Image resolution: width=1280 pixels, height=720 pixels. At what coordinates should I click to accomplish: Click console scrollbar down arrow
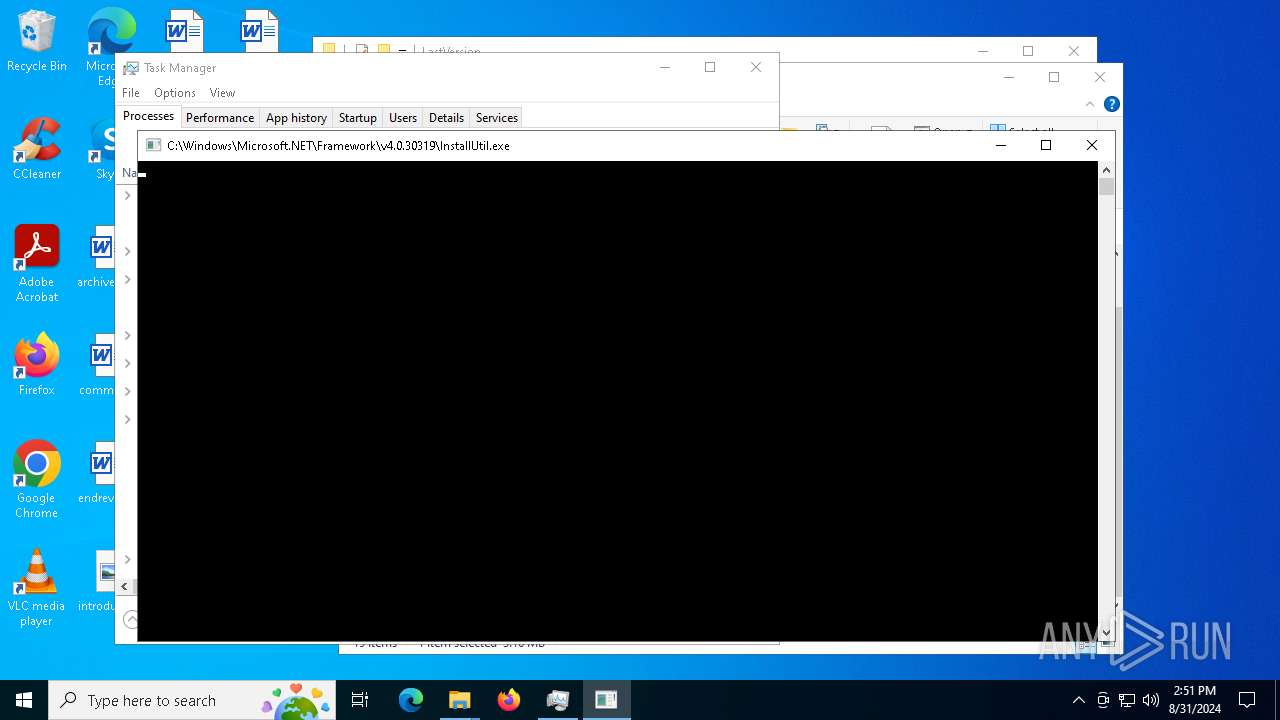click(1106, 633)
